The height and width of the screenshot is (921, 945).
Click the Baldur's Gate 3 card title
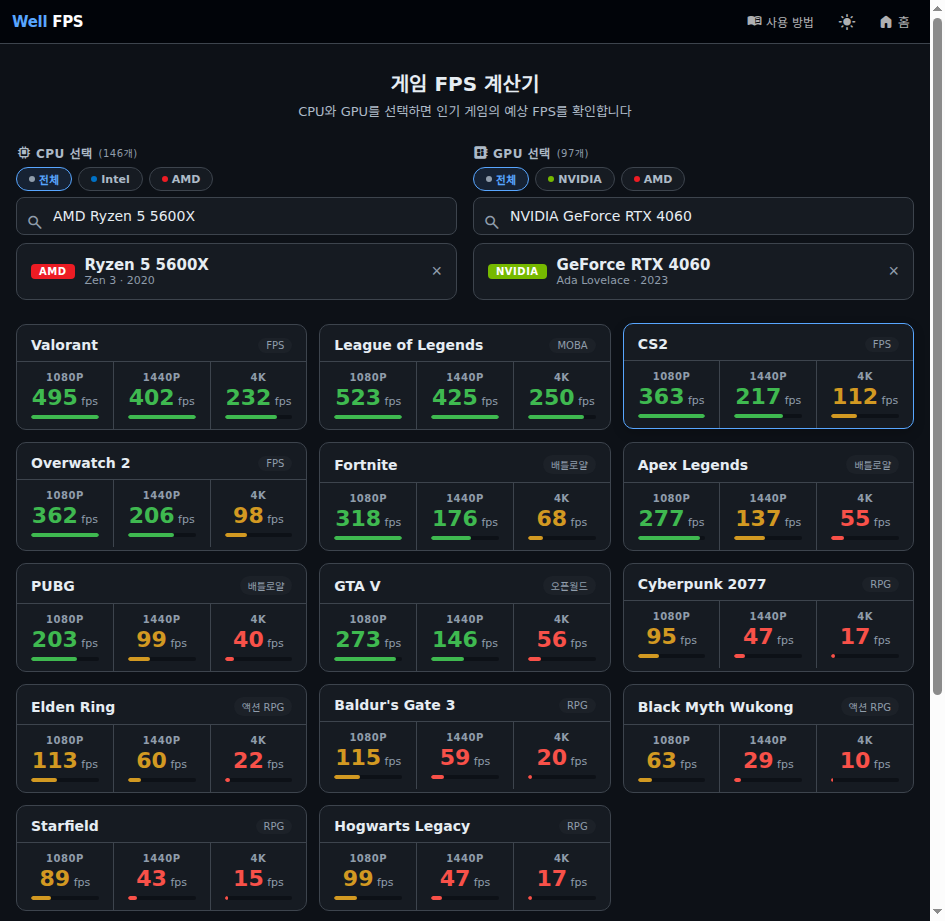tap(395, 705)
